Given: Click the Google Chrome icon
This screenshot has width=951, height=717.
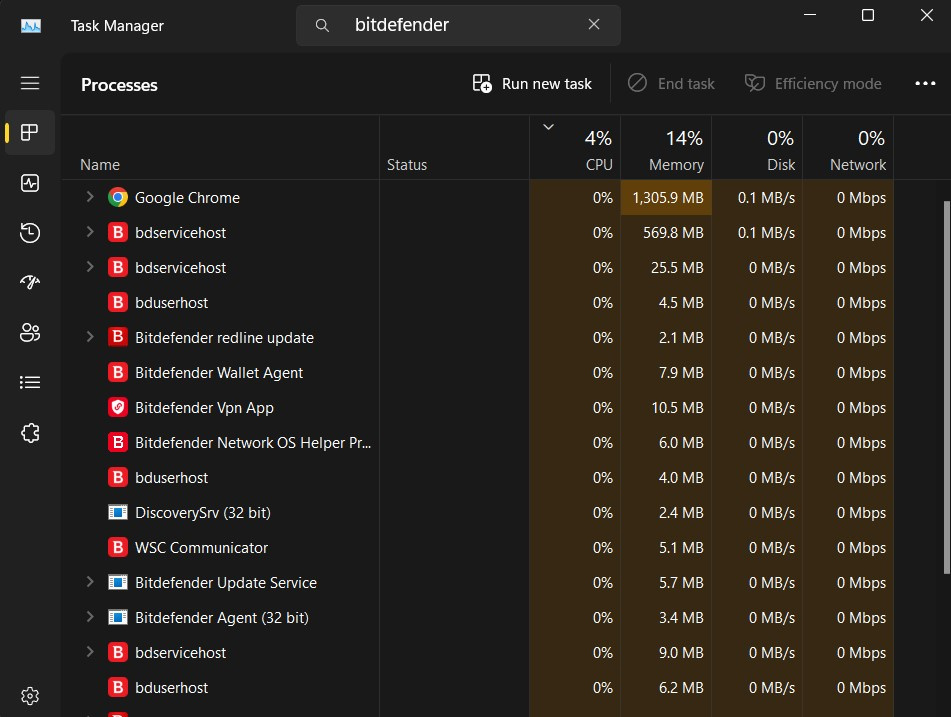Looking at the screenshot, I should pyautogui.click(x=118, y=198).
